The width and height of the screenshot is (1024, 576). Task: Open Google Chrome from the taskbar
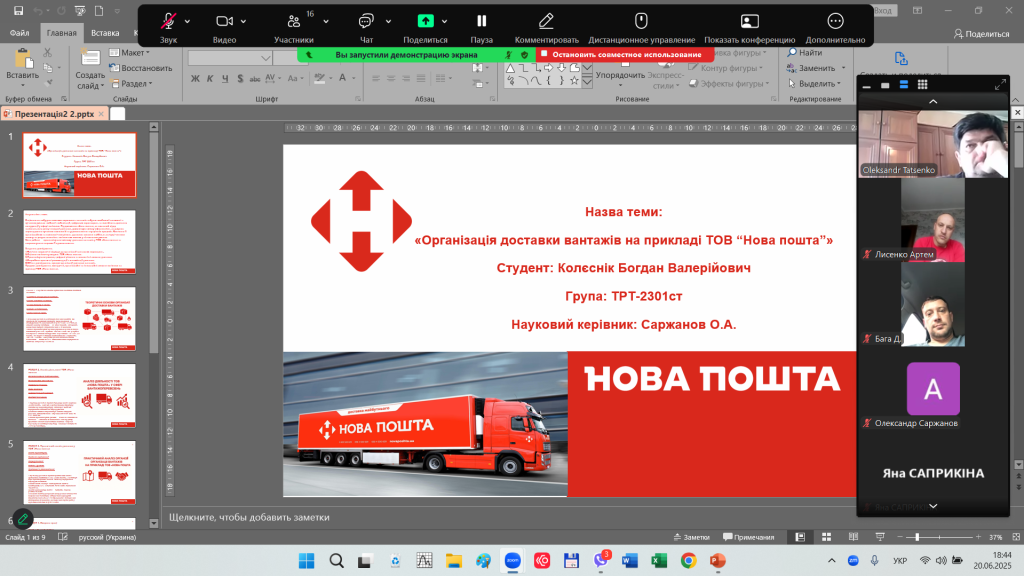pos(688,560)
